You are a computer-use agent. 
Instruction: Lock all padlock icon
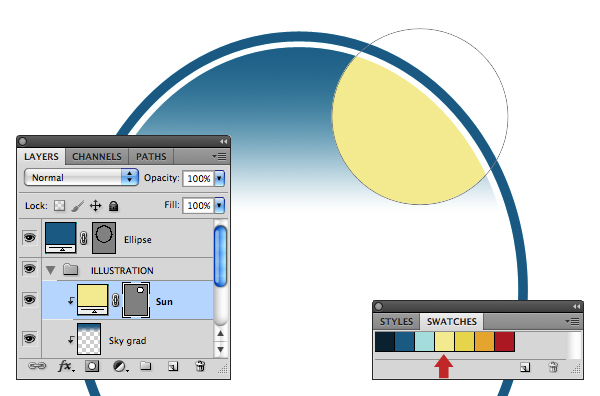click(113, 206)
